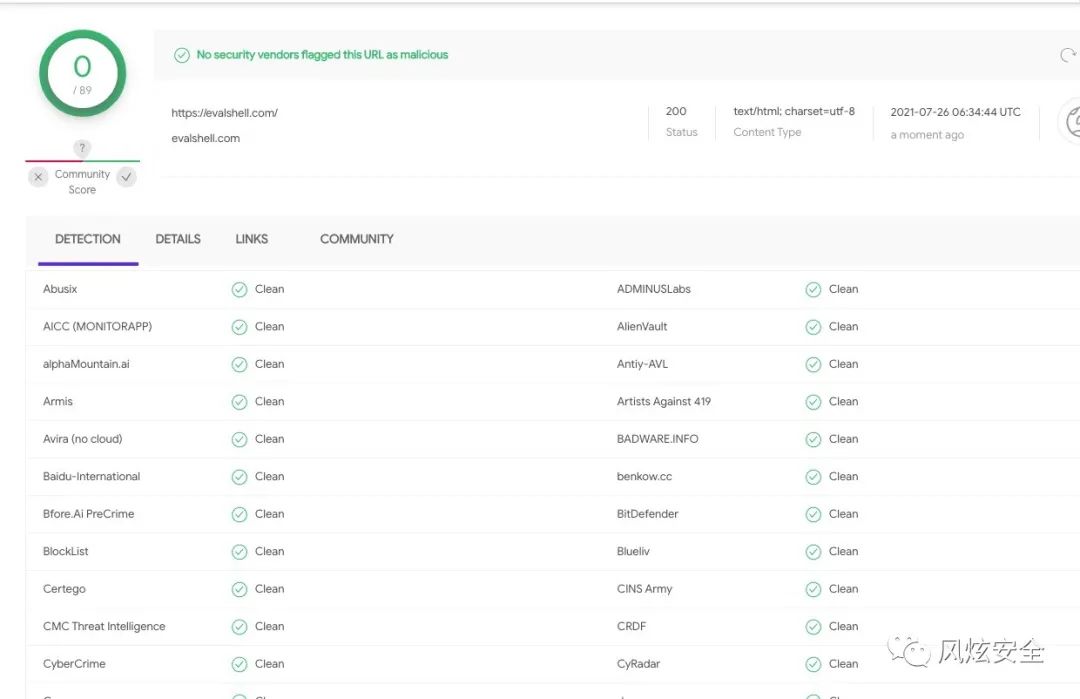Open the DETECTION tab
Screen dimensions: 1080x699
coord(87,239)
